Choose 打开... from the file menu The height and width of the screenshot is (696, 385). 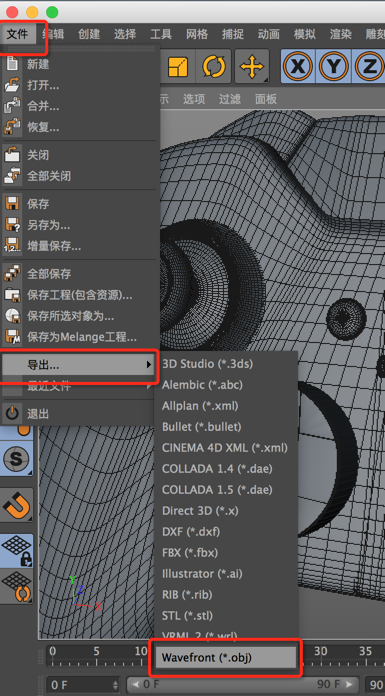coord(80,85)
